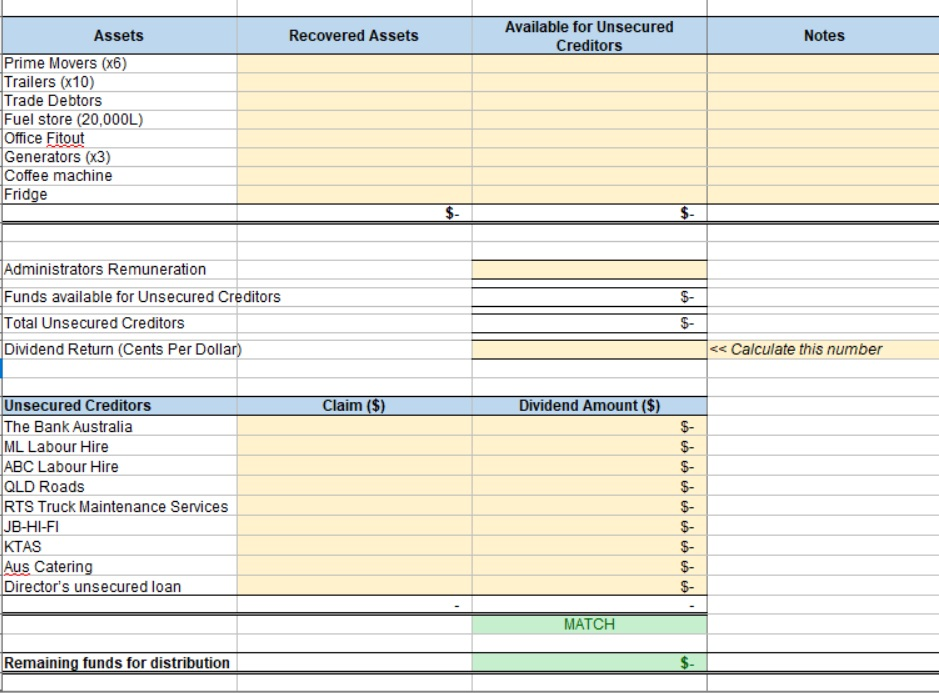Click Funds available for Unsecured Creditors label
The width and height of the screenshot is (939, 693).
[142, 297]
